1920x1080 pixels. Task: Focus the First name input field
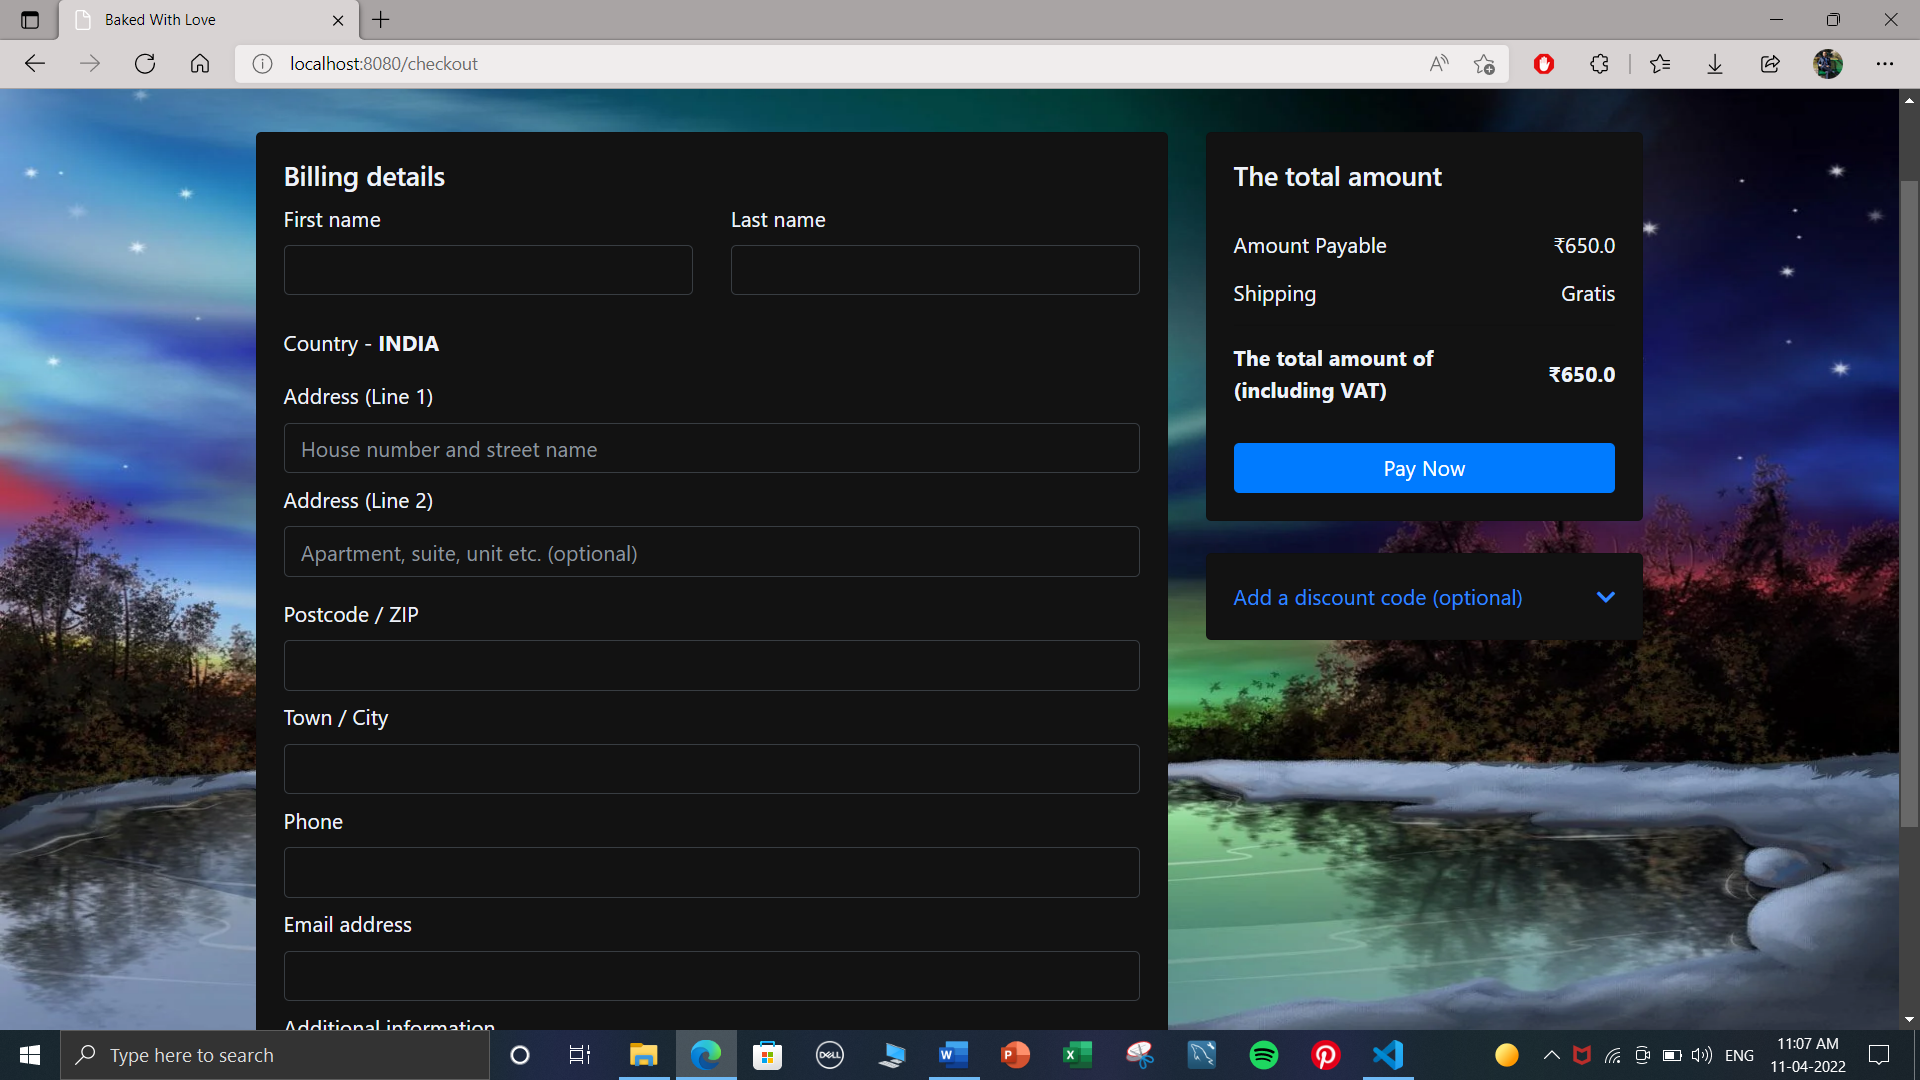(488, 270)
